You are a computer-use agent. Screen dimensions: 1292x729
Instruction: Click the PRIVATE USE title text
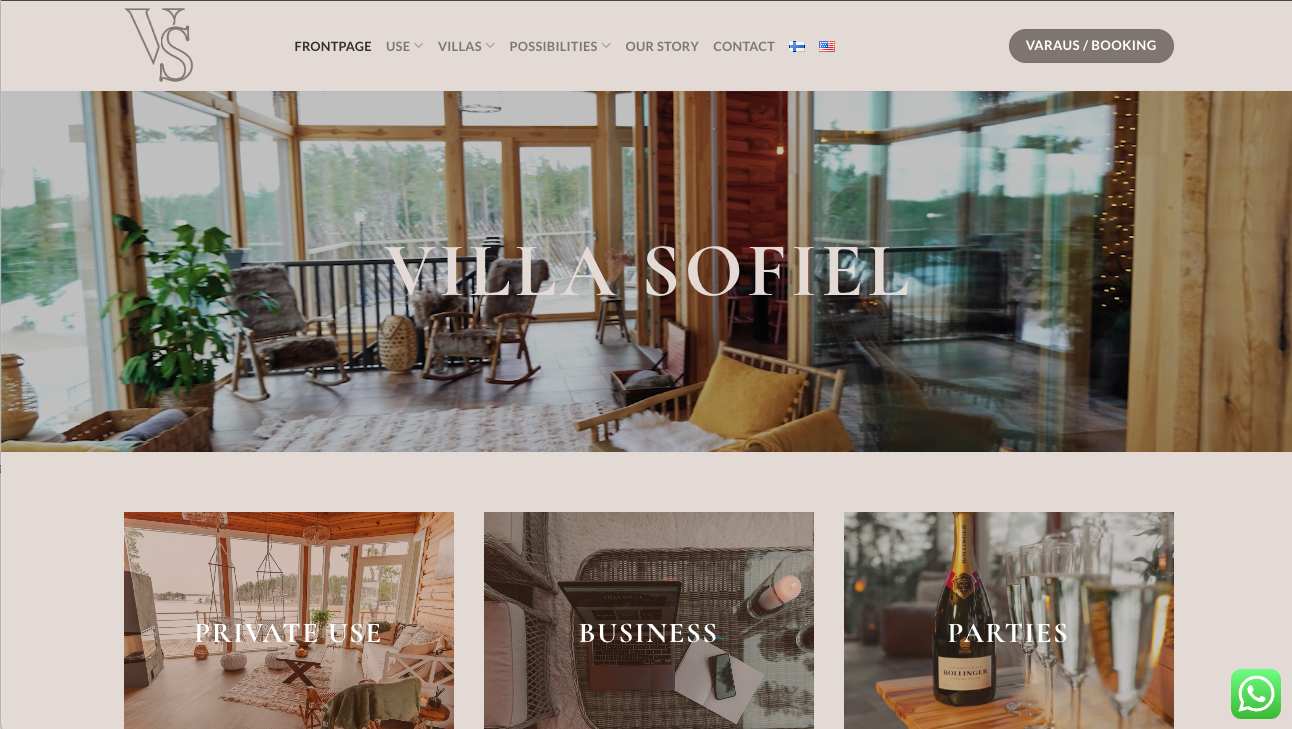click(288, 633)
